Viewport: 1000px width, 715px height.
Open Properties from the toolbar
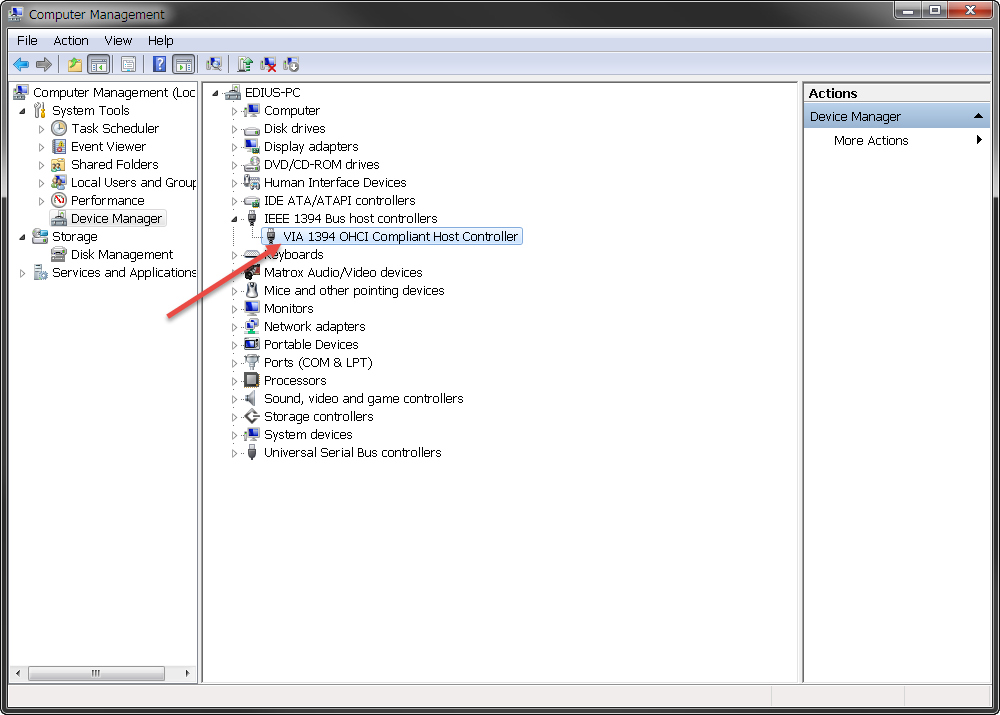(x=129, y=65)
